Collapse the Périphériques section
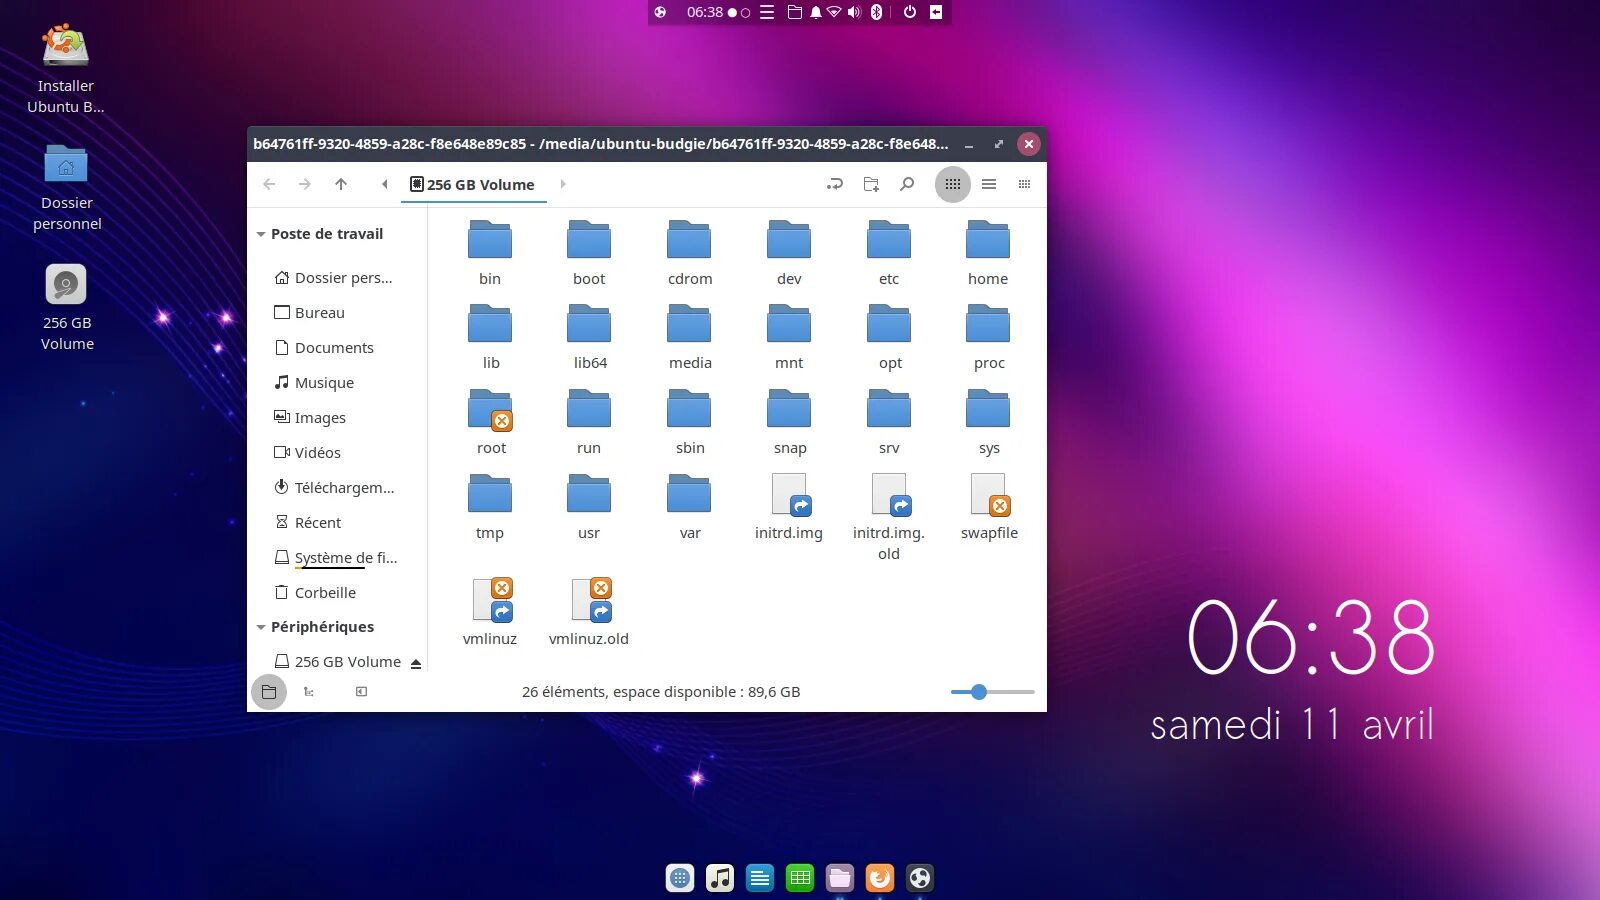The image size is (1600, 900). click(x=261, y=627)
